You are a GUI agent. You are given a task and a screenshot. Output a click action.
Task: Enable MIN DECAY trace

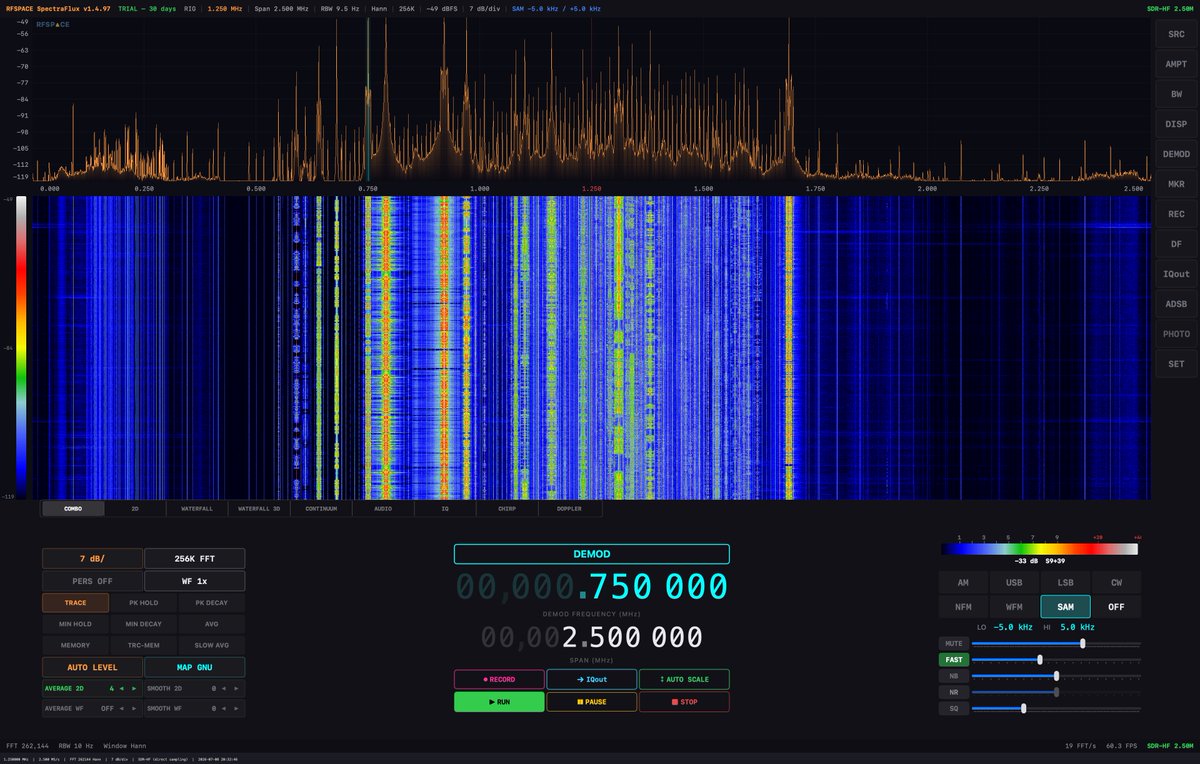(x=144, y=624)
